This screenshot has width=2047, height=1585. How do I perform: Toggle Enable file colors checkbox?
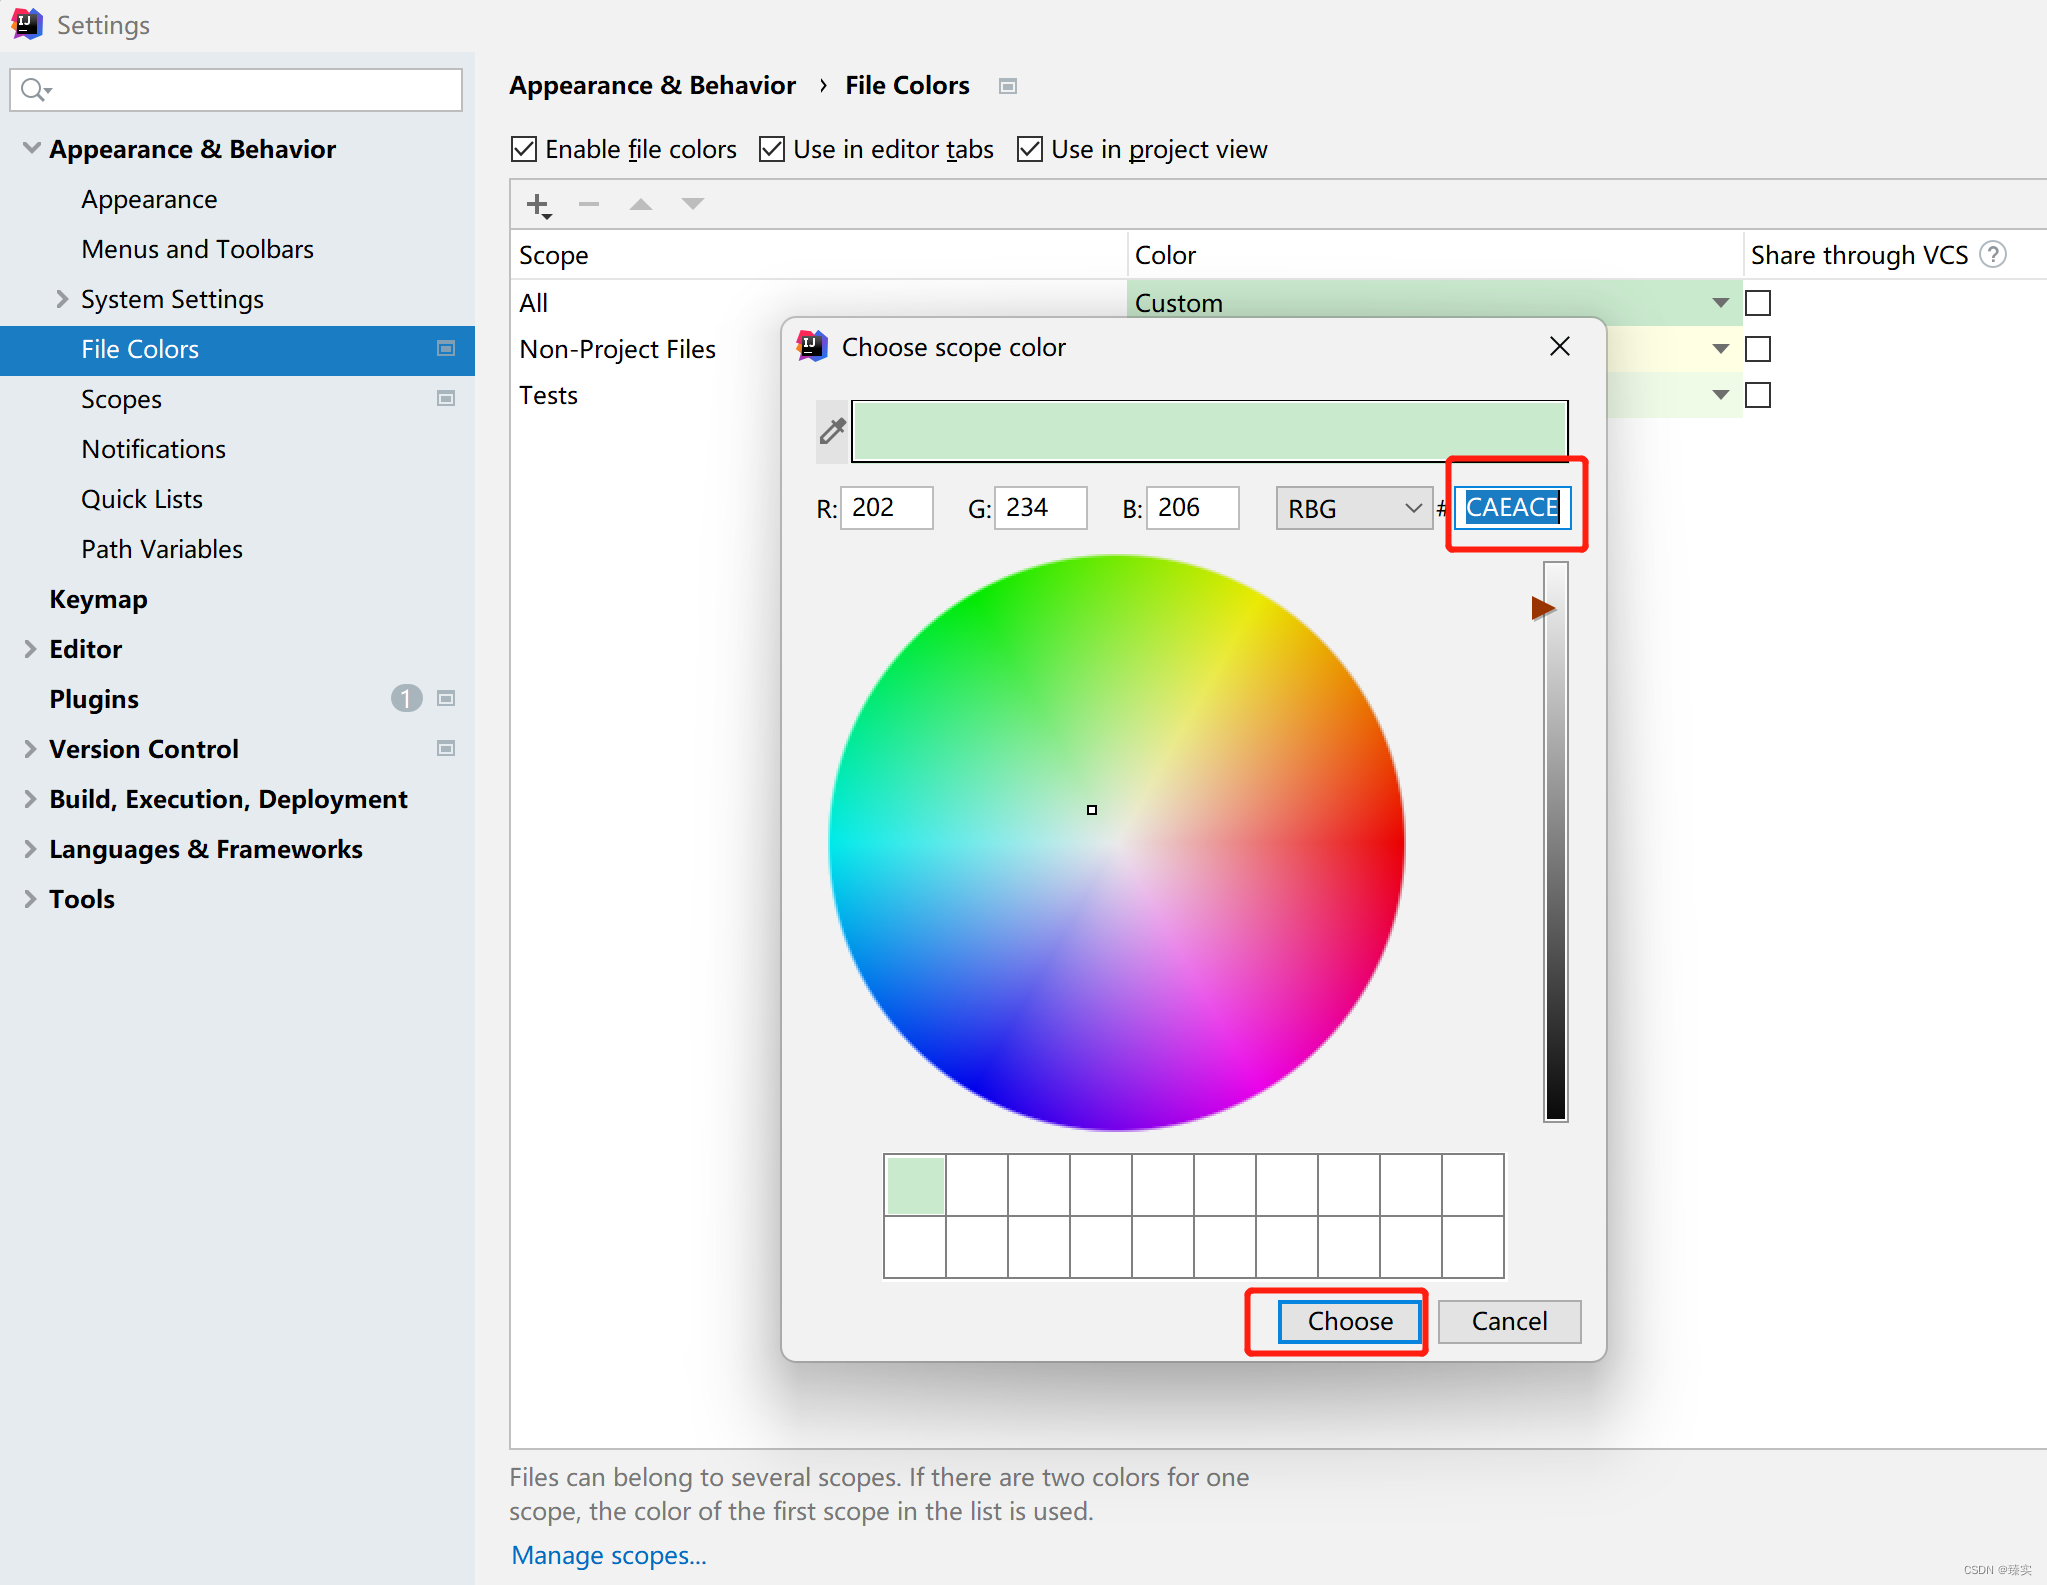click(524, 150)
